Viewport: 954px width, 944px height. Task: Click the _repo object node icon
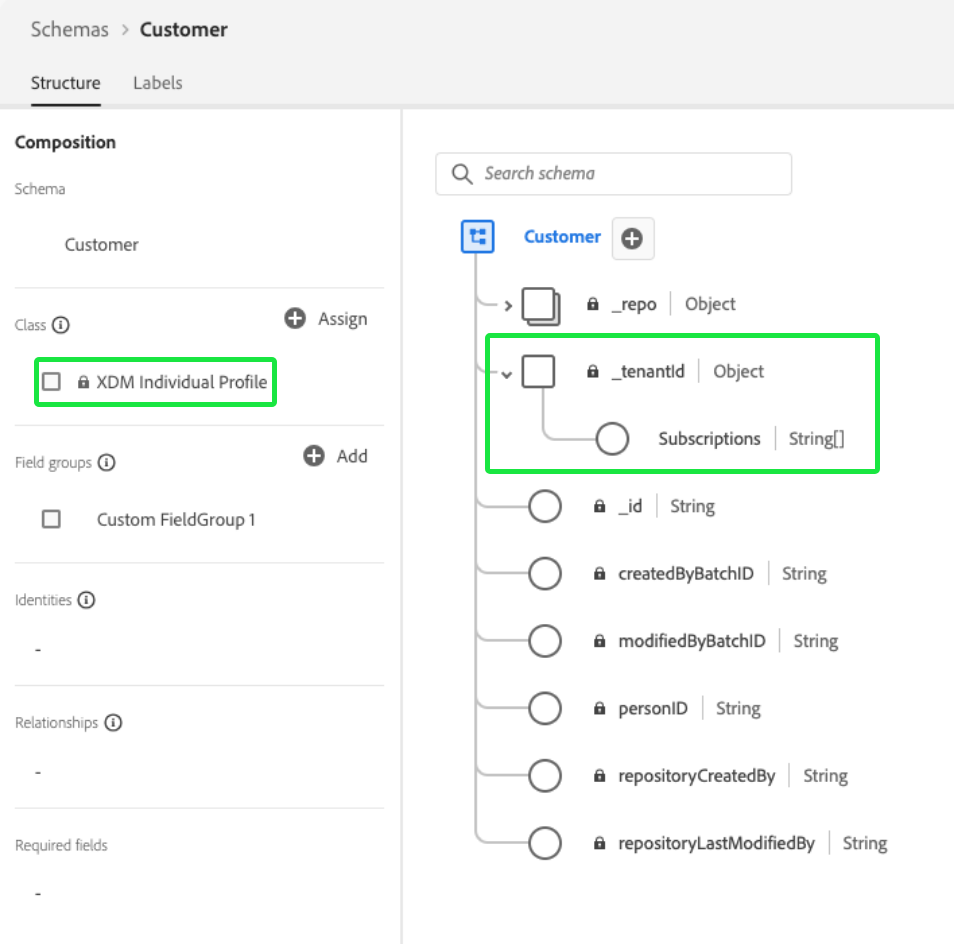pos(540,305)
